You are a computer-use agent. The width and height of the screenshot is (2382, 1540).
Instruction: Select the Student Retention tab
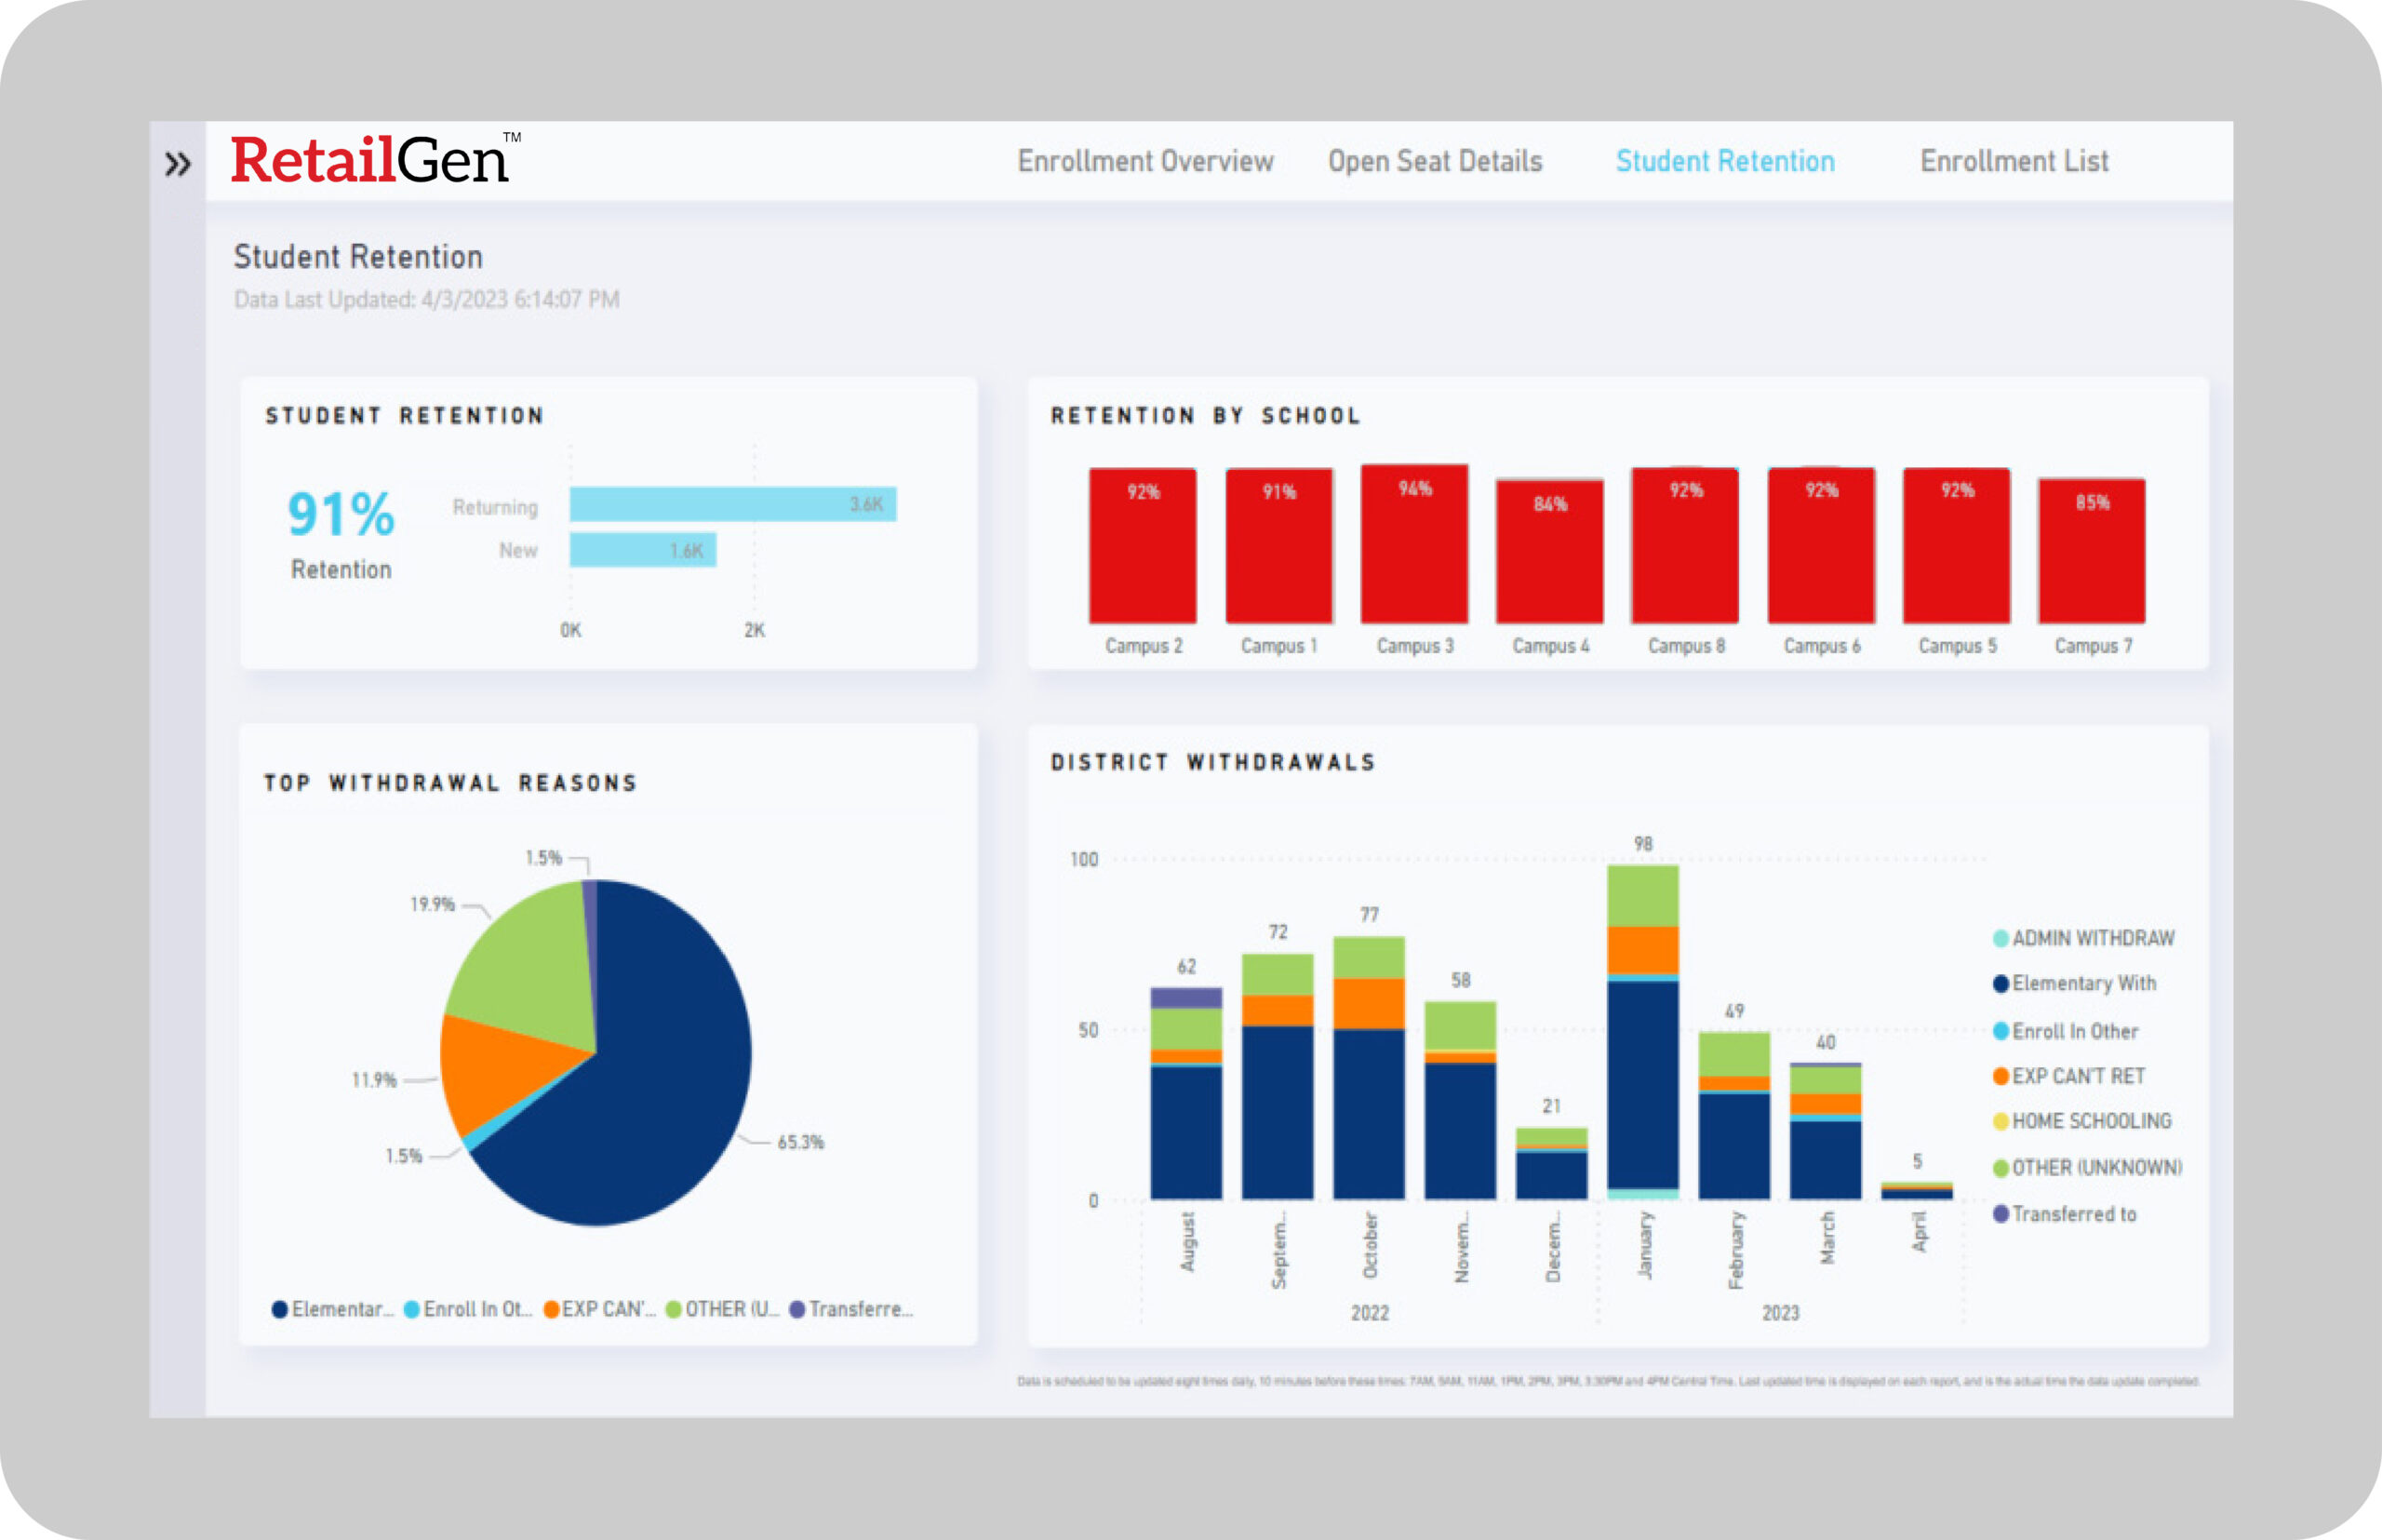point(1725,161)
